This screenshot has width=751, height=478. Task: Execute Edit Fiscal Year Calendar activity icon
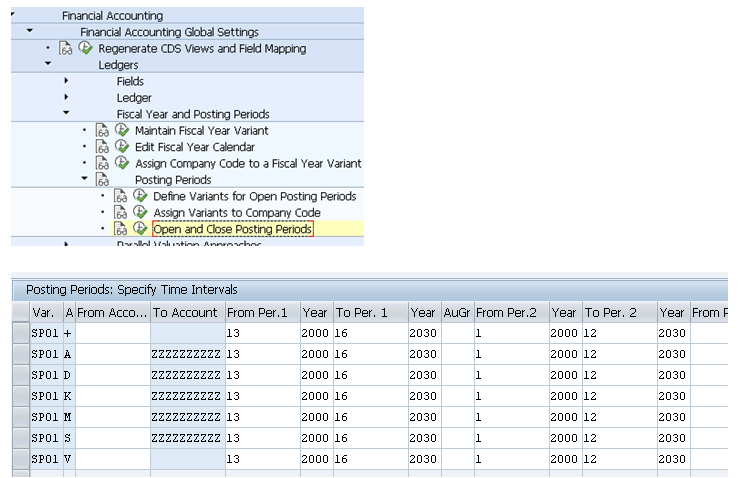[122, 146]
